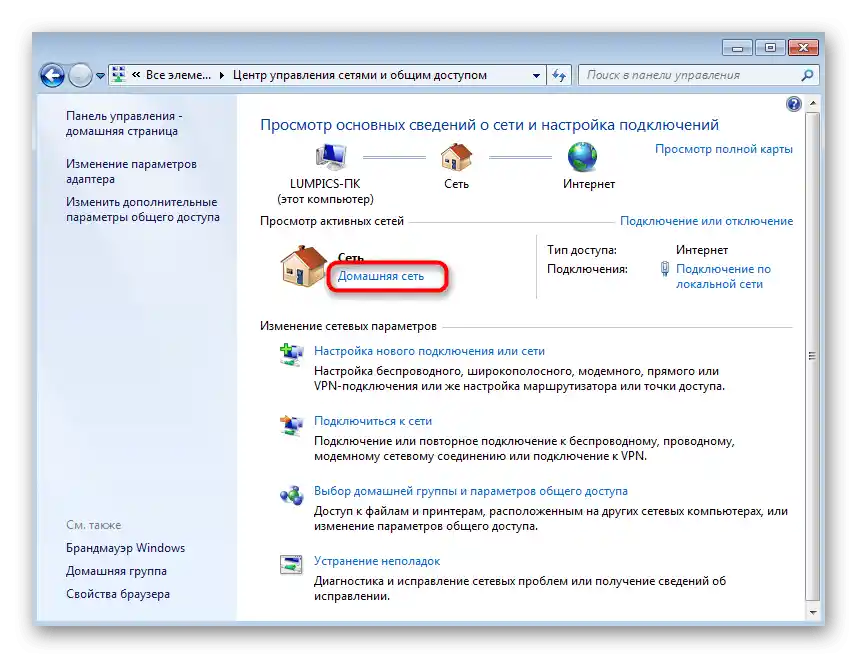The height and width of the screenshot is (658, 857).
Task: Click the house icon under active networks
Action: pos(303,266)
